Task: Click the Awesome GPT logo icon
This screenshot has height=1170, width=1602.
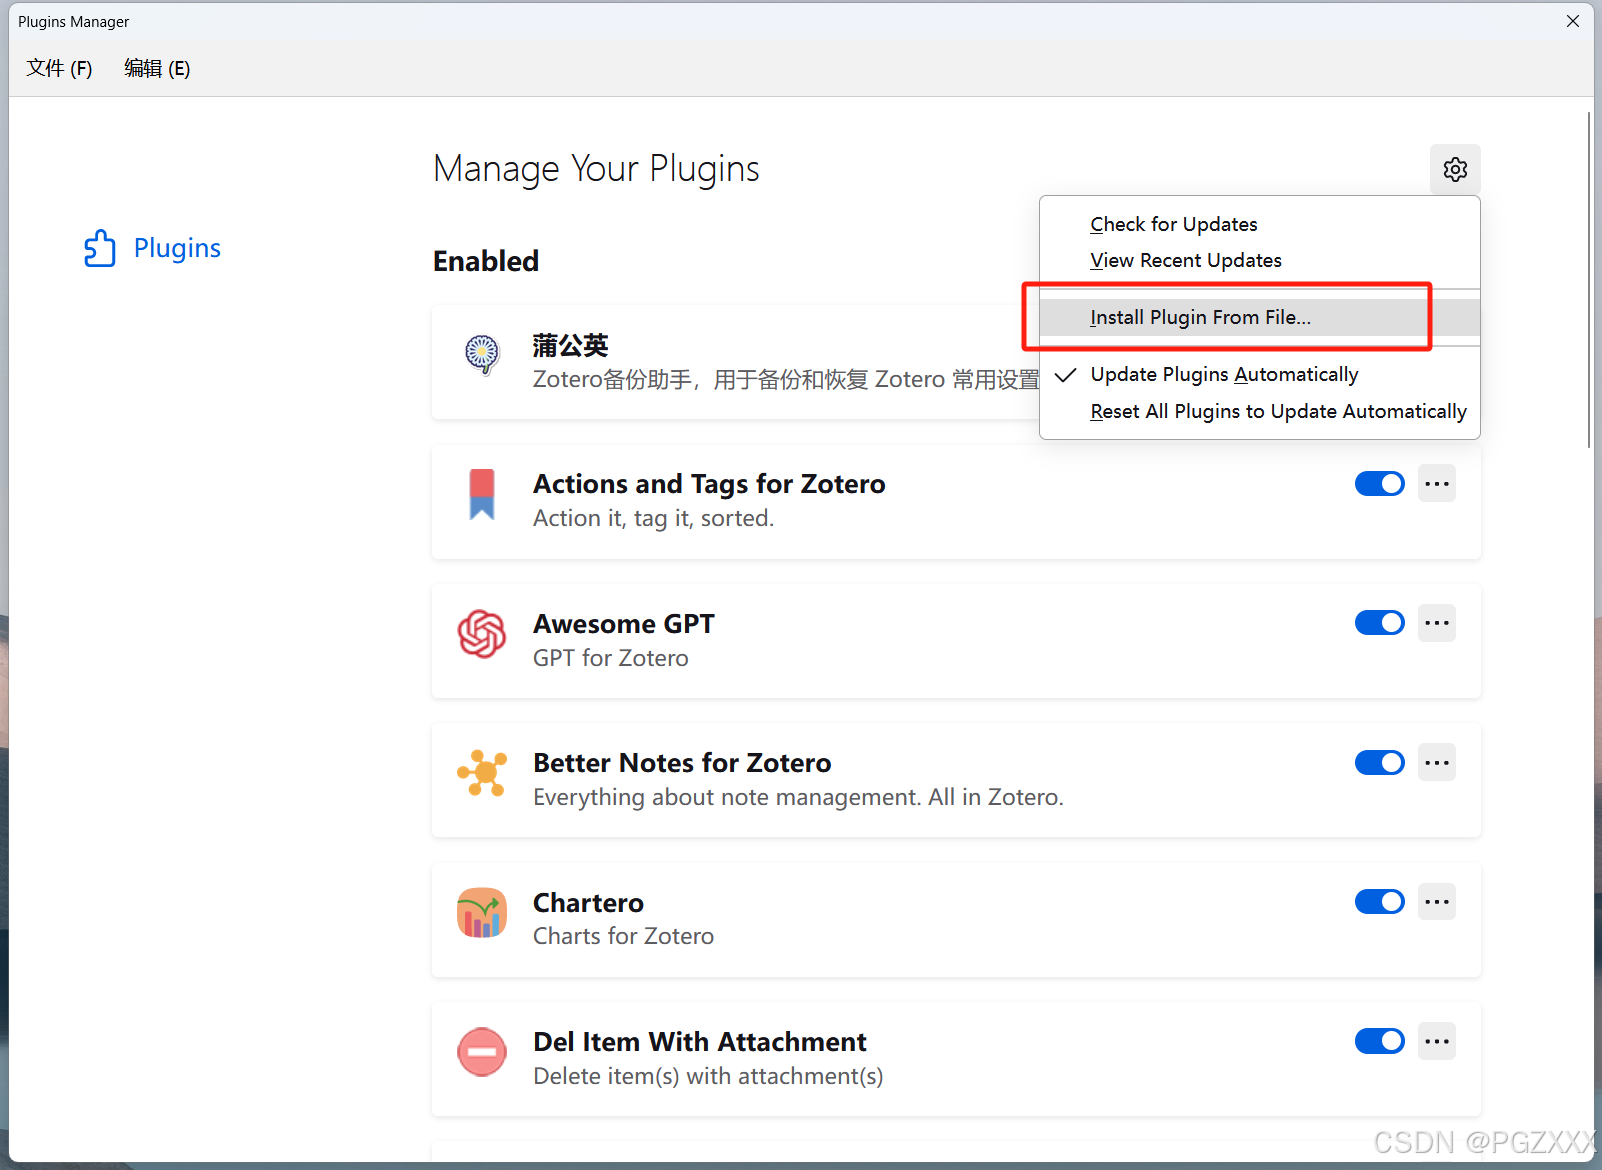Action: click(482, 634)
